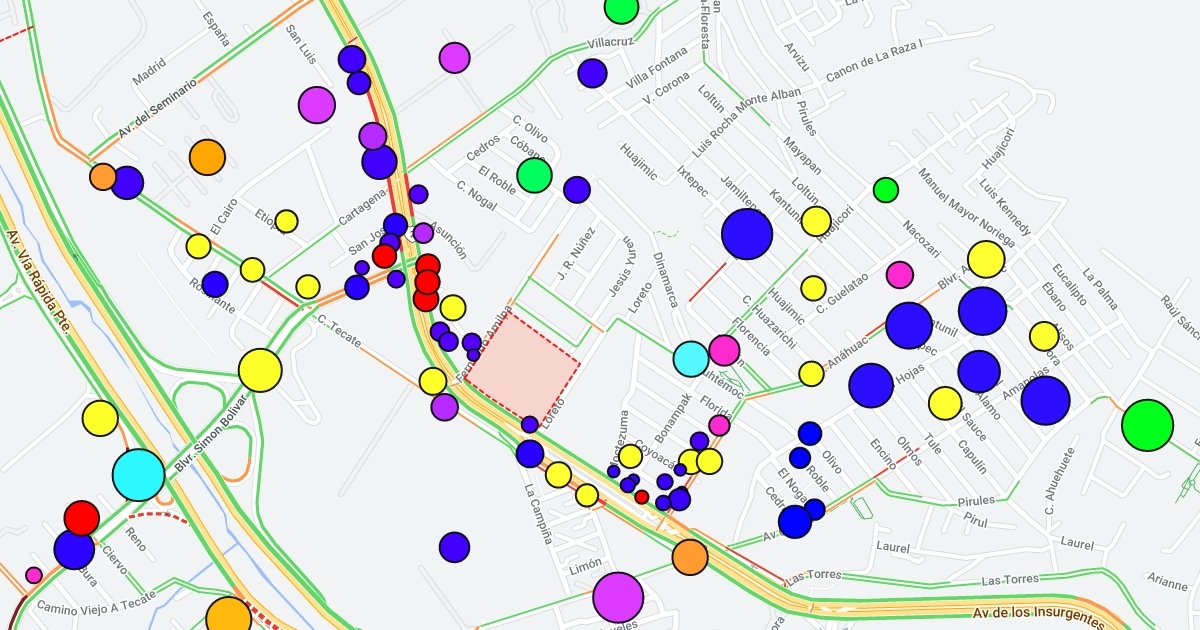Select the large cyan marker on Blvr. Simon Bolivar
Screen dimensions: 1200x630
[x=138, y=475]
